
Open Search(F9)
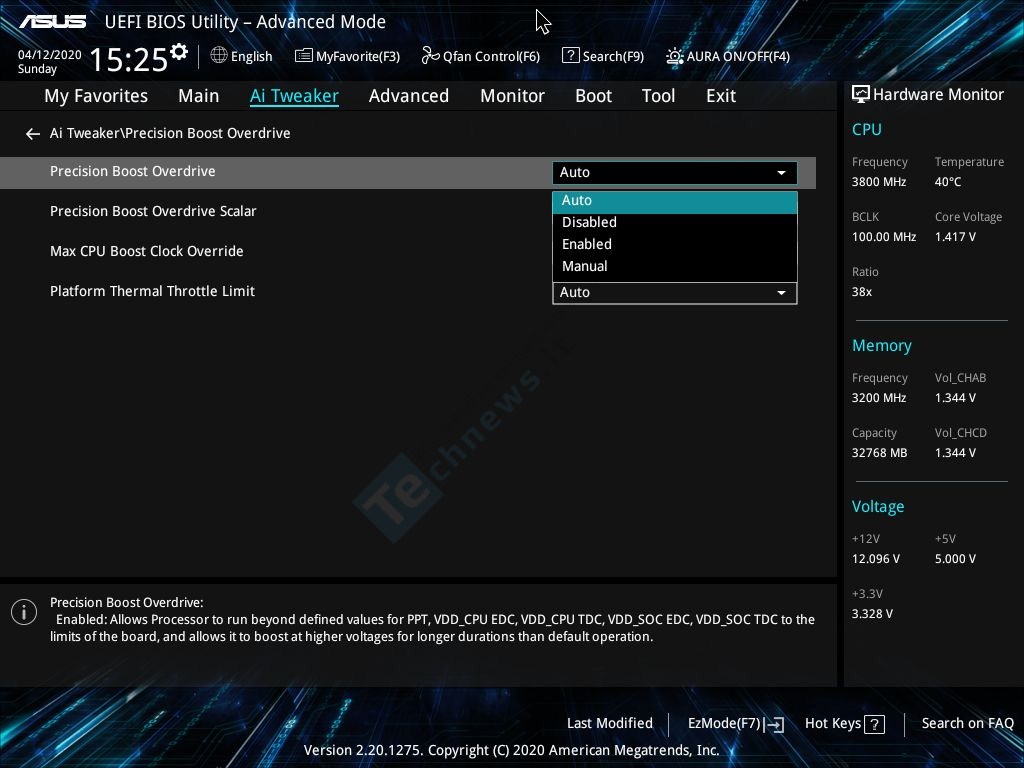tap(603, 56)
